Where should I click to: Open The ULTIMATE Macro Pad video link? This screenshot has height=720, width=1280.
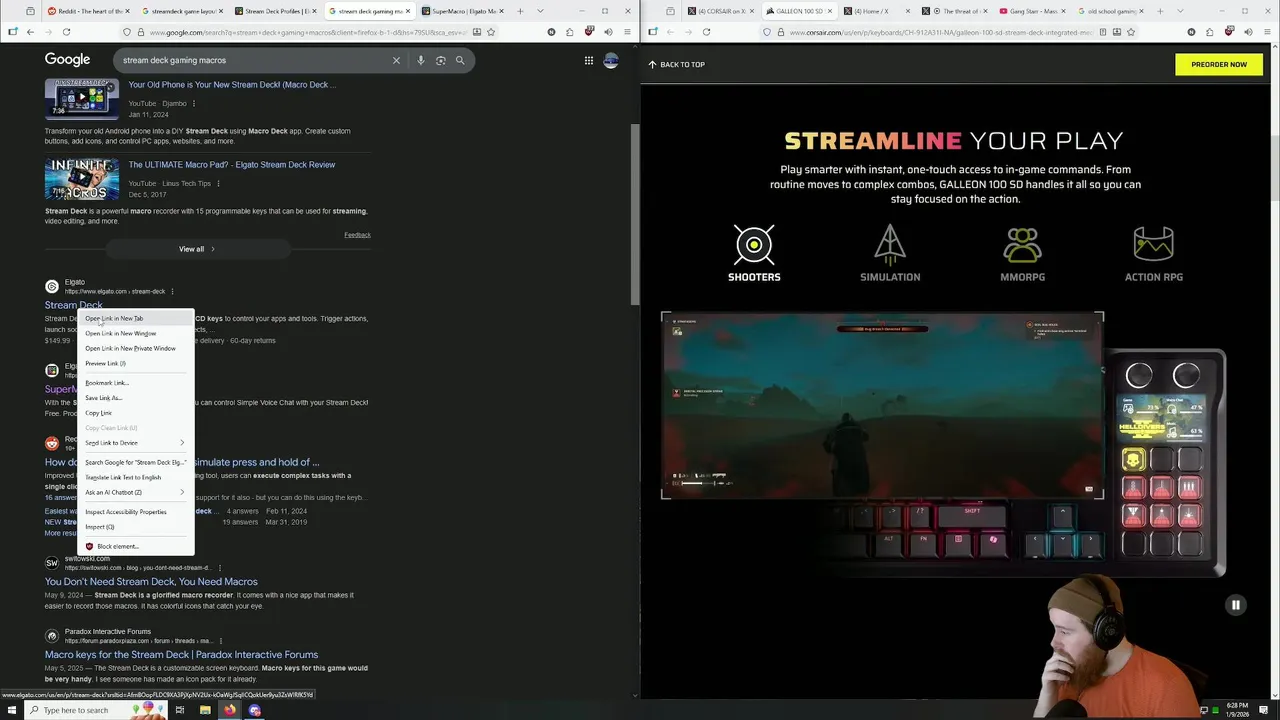click(x=231, y=165)
